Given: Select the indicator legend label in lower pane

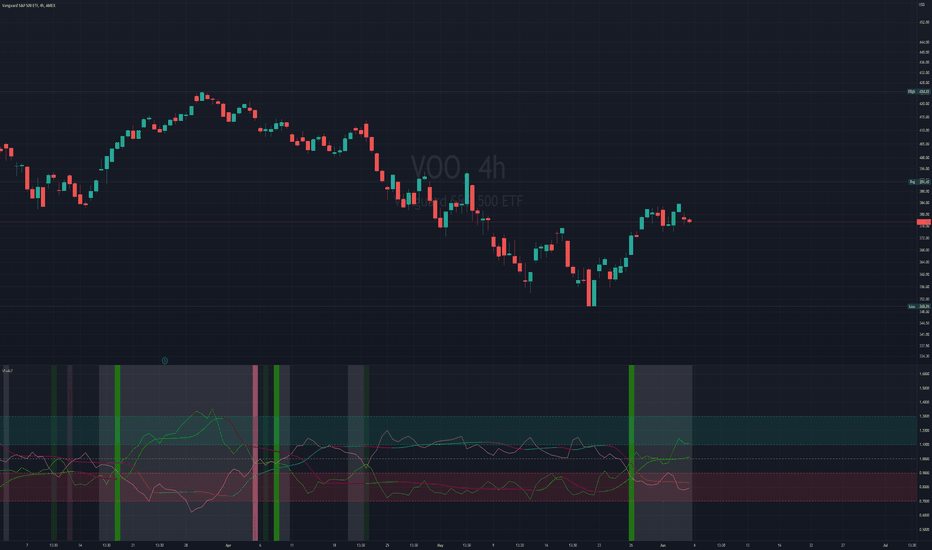Looking at the screenshot, I should click(7, 370).
